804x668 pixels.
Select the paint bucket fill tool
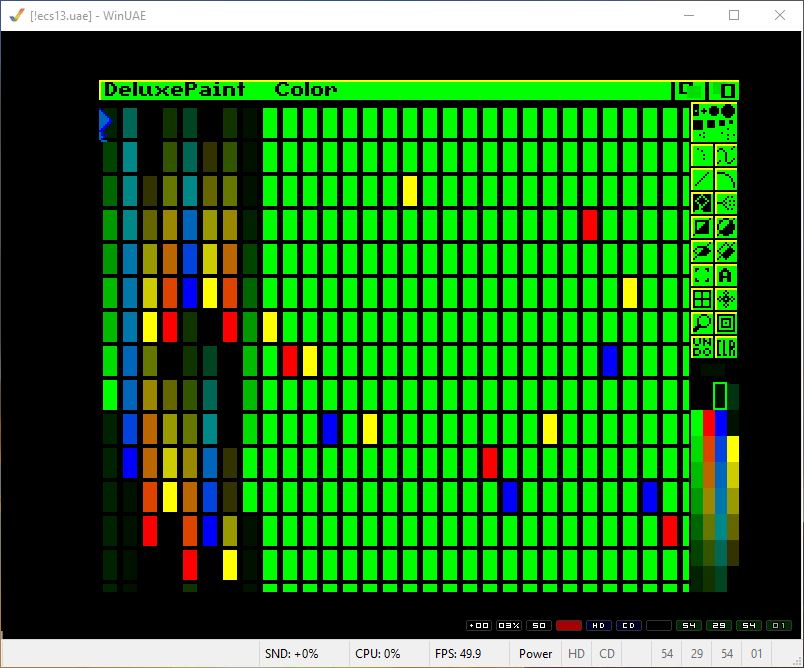tap(702, 203)
